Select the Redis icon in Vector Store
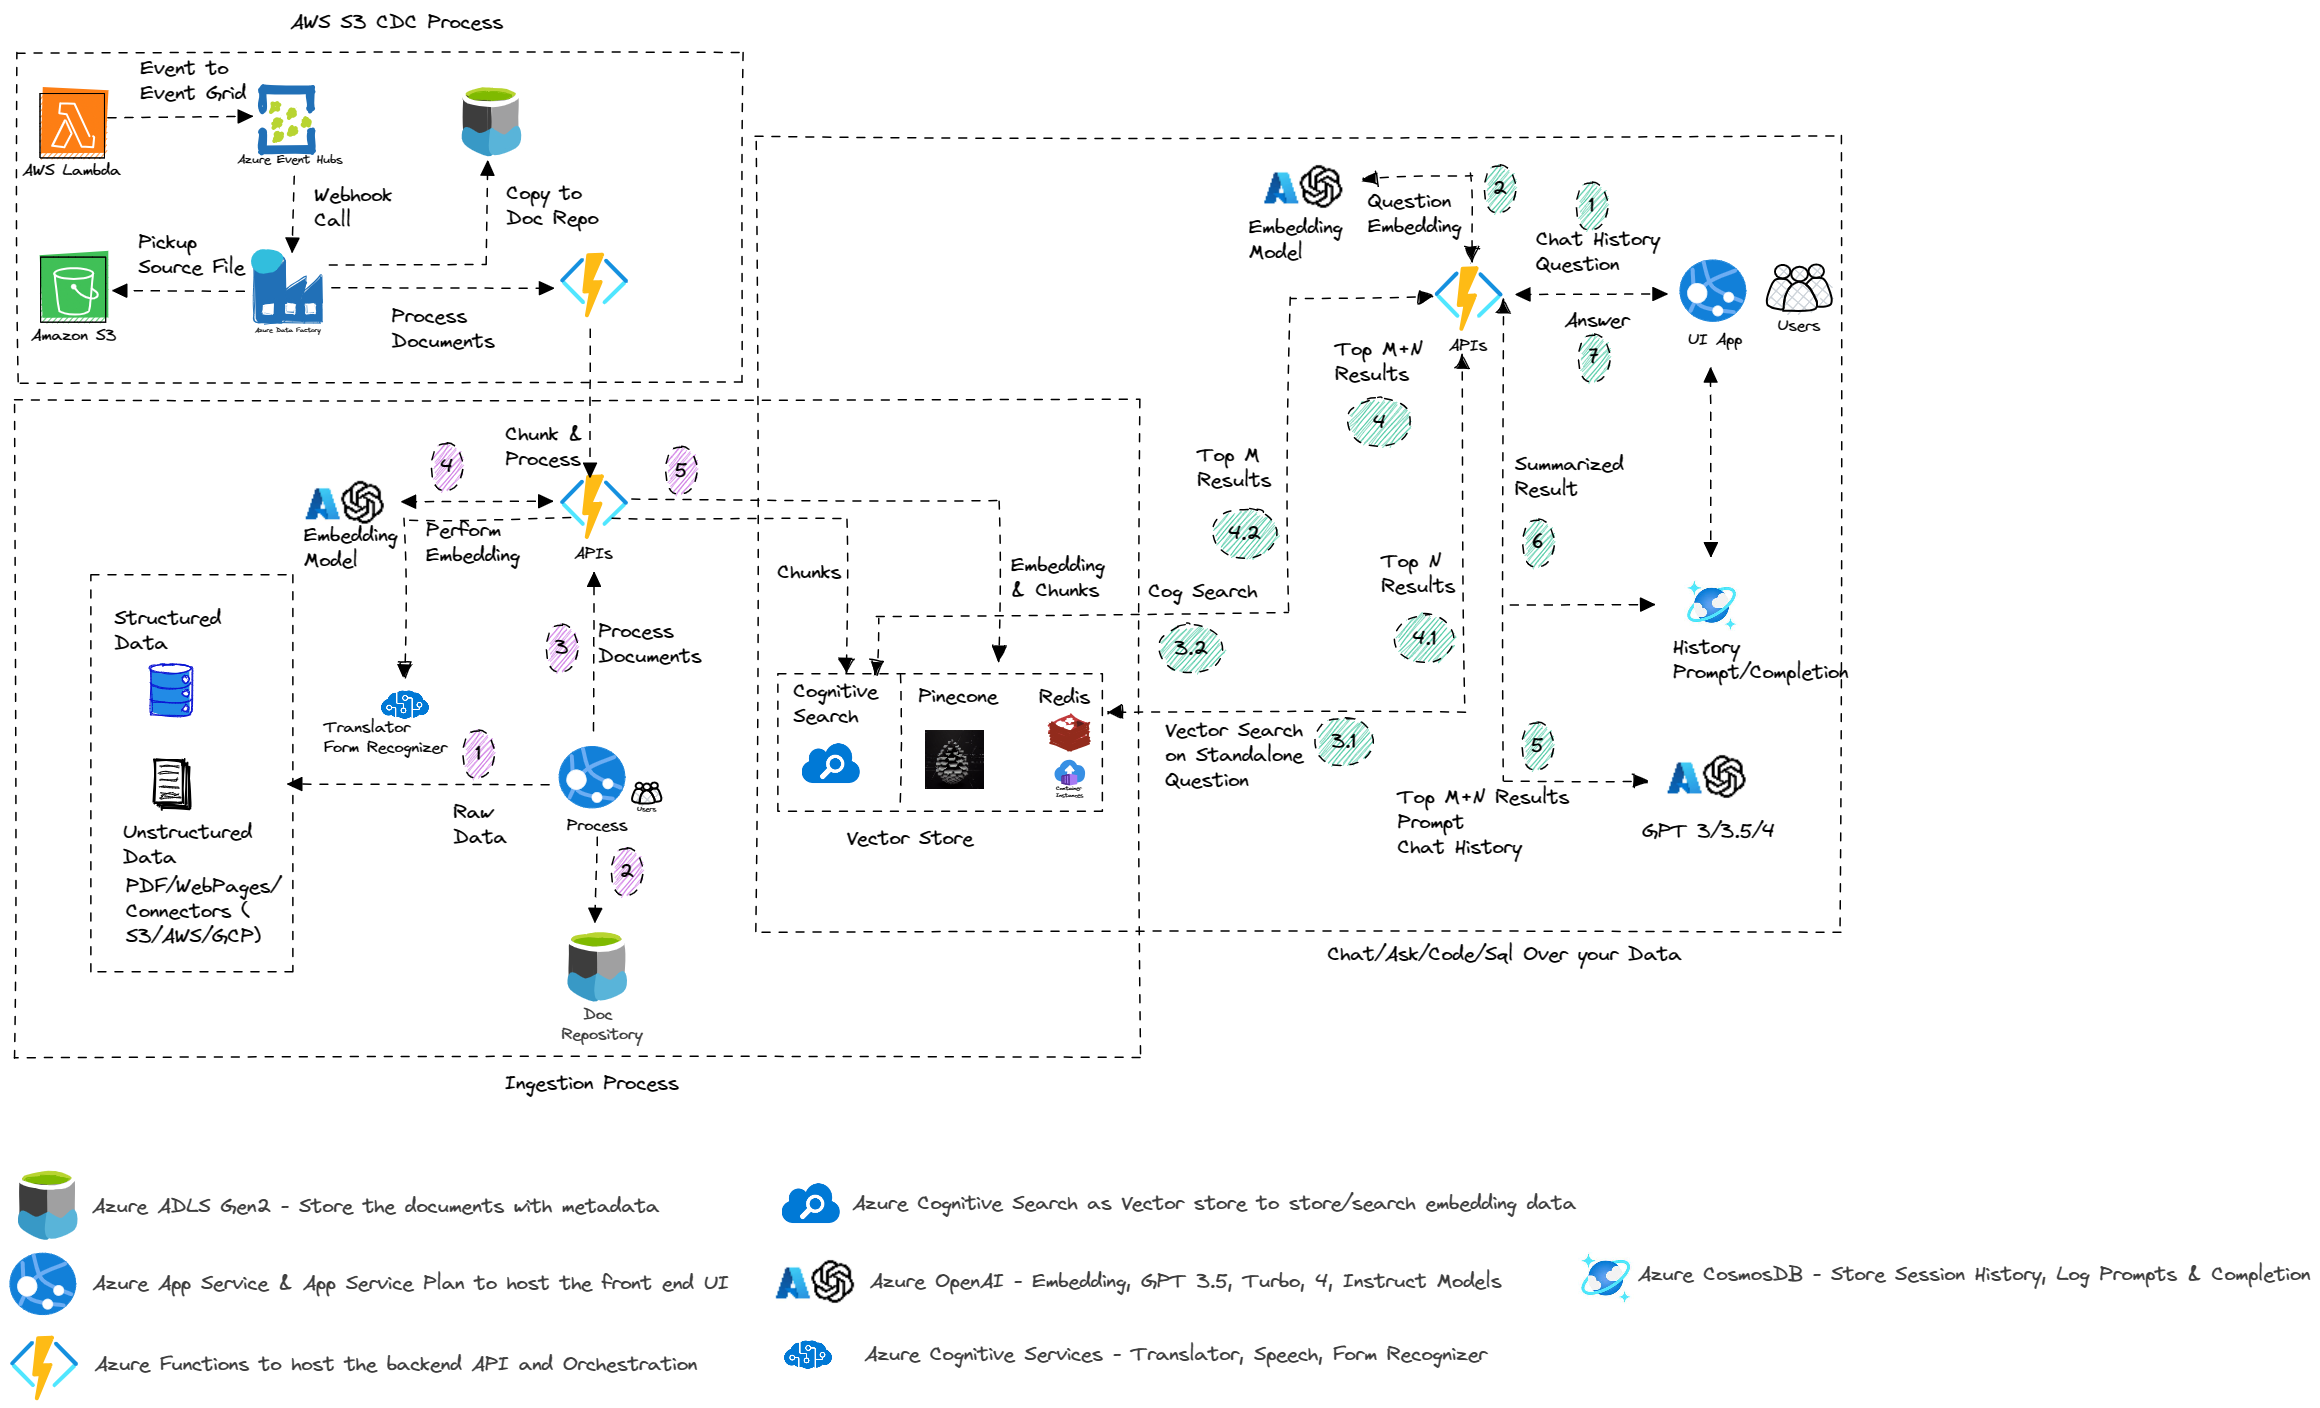This screenshot has width=2320, height=1408. click(1069, 733)
